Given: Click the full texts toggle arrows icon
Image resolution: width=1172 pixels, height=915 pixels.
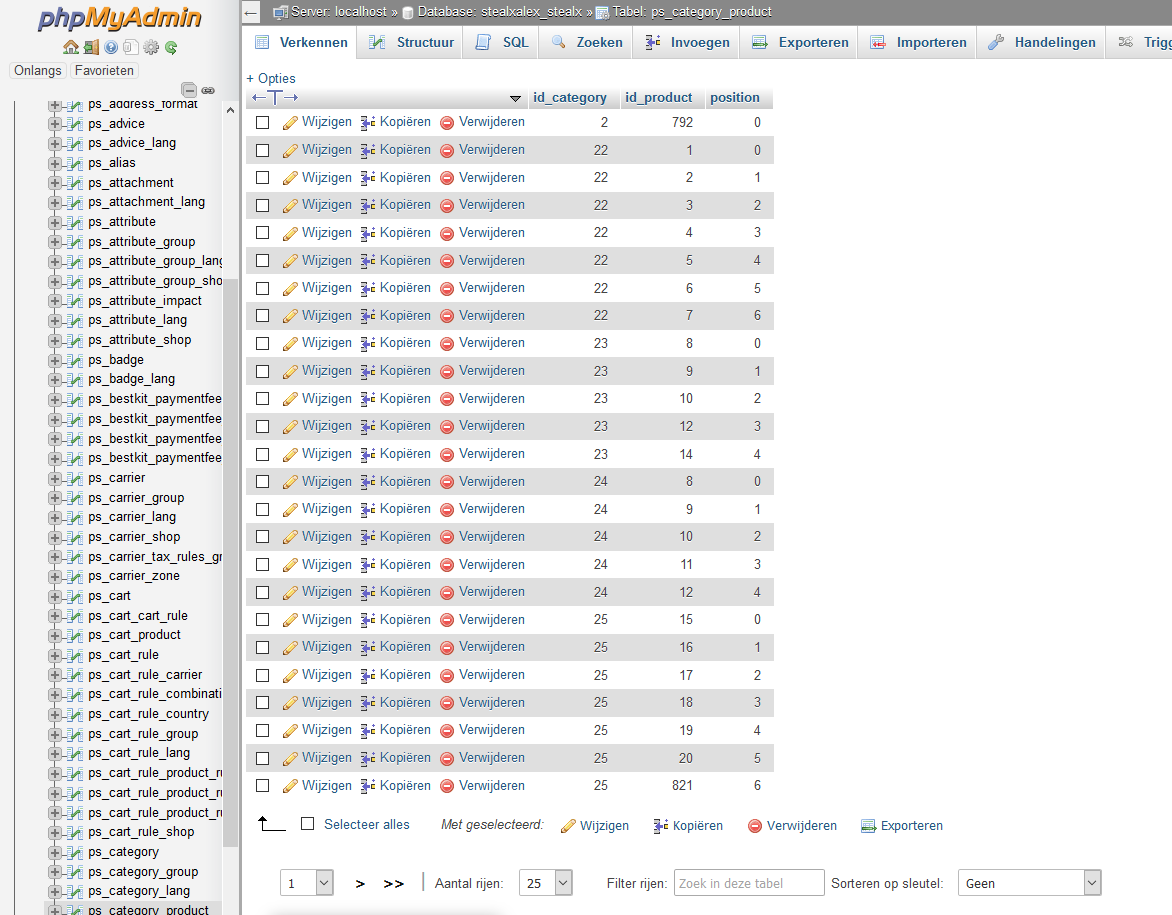Looking at the screenshot, I should (275, 97).
